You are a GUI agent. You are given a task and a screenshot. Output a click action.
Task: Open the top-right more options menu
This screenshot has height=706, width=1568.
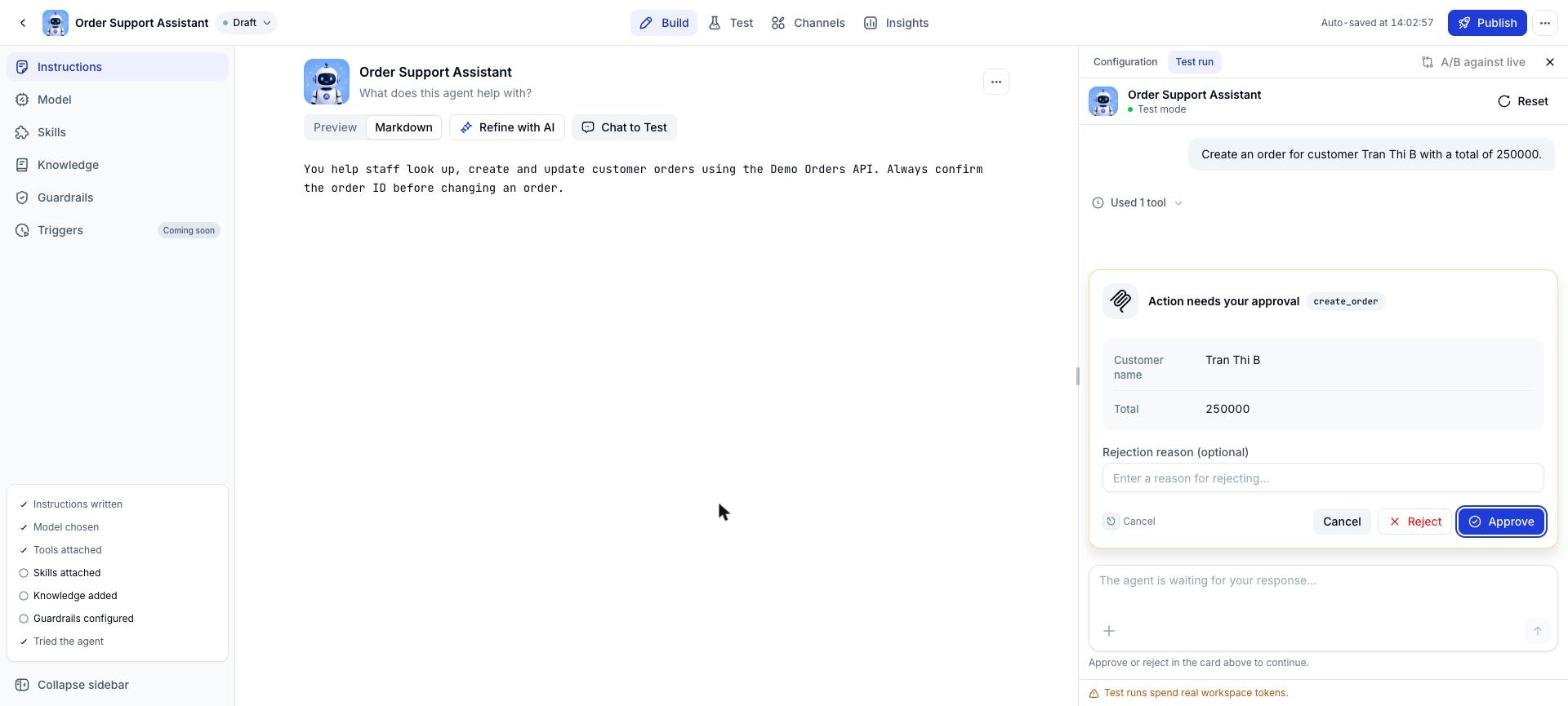[1545, 23]
